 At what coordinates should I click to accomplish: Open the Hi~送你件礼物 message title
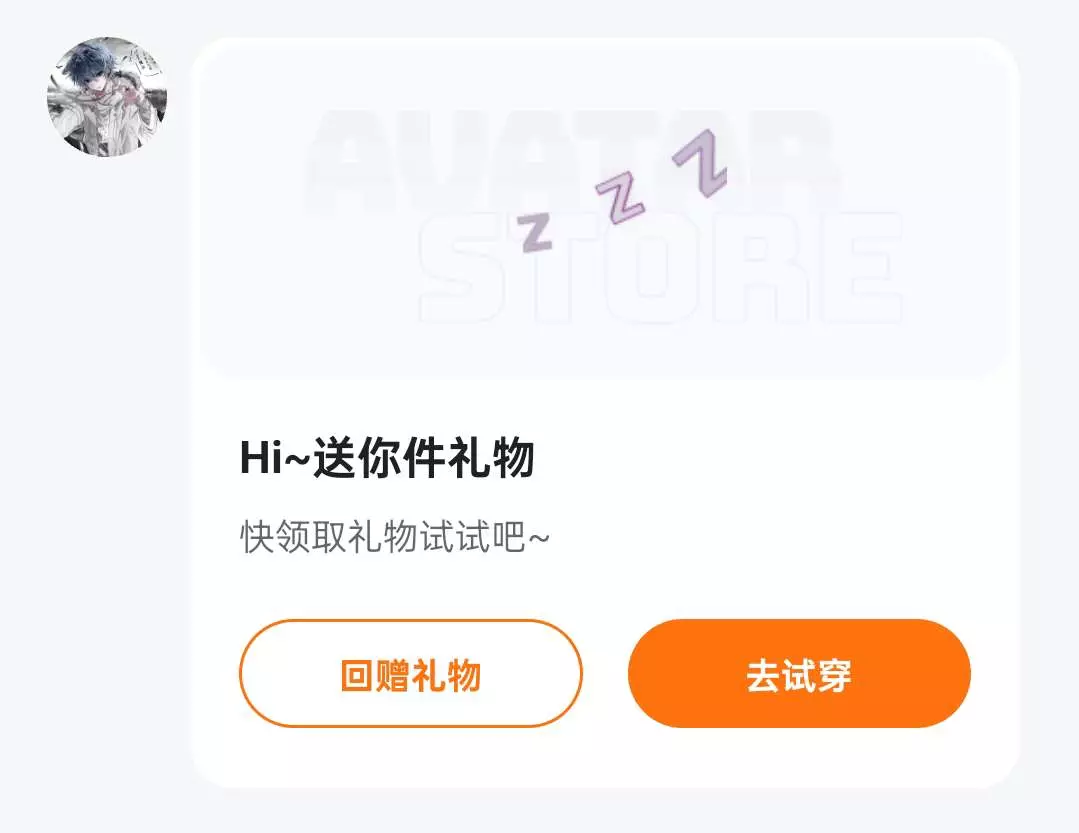pyautogui.click(x=387, y=457)
